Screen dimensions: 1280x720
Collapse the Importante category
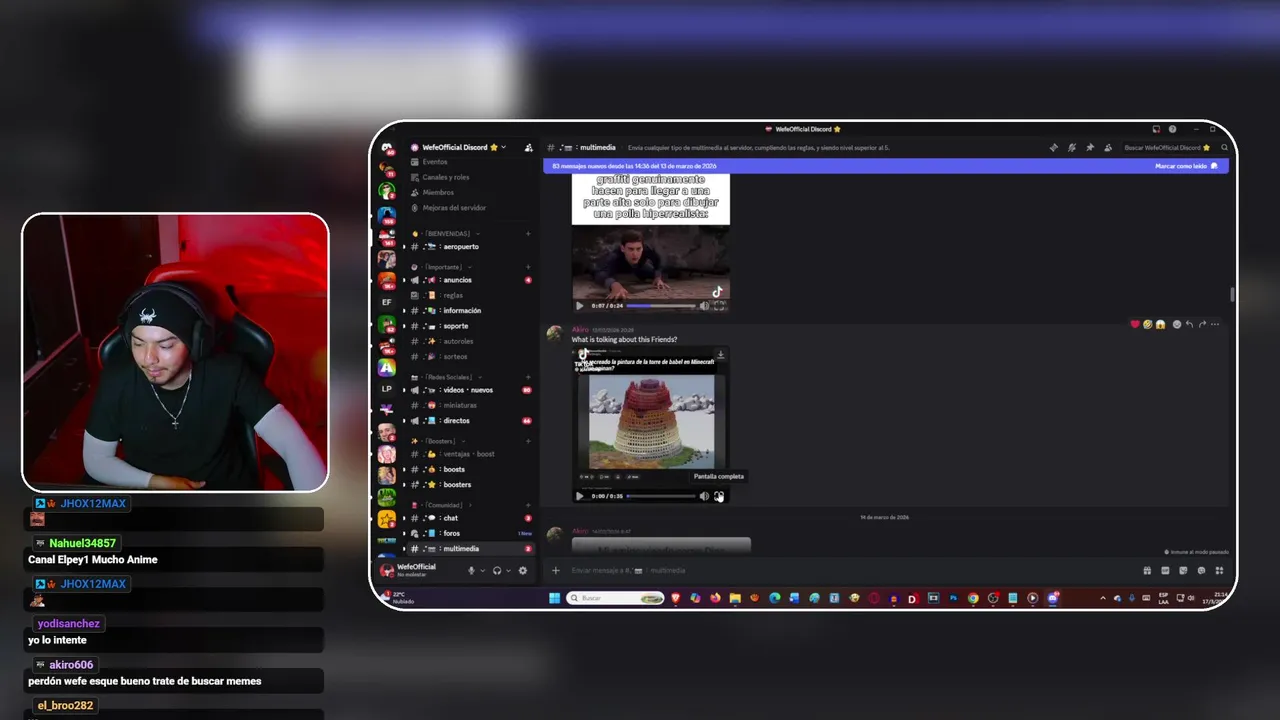click(x=442, y=267)
